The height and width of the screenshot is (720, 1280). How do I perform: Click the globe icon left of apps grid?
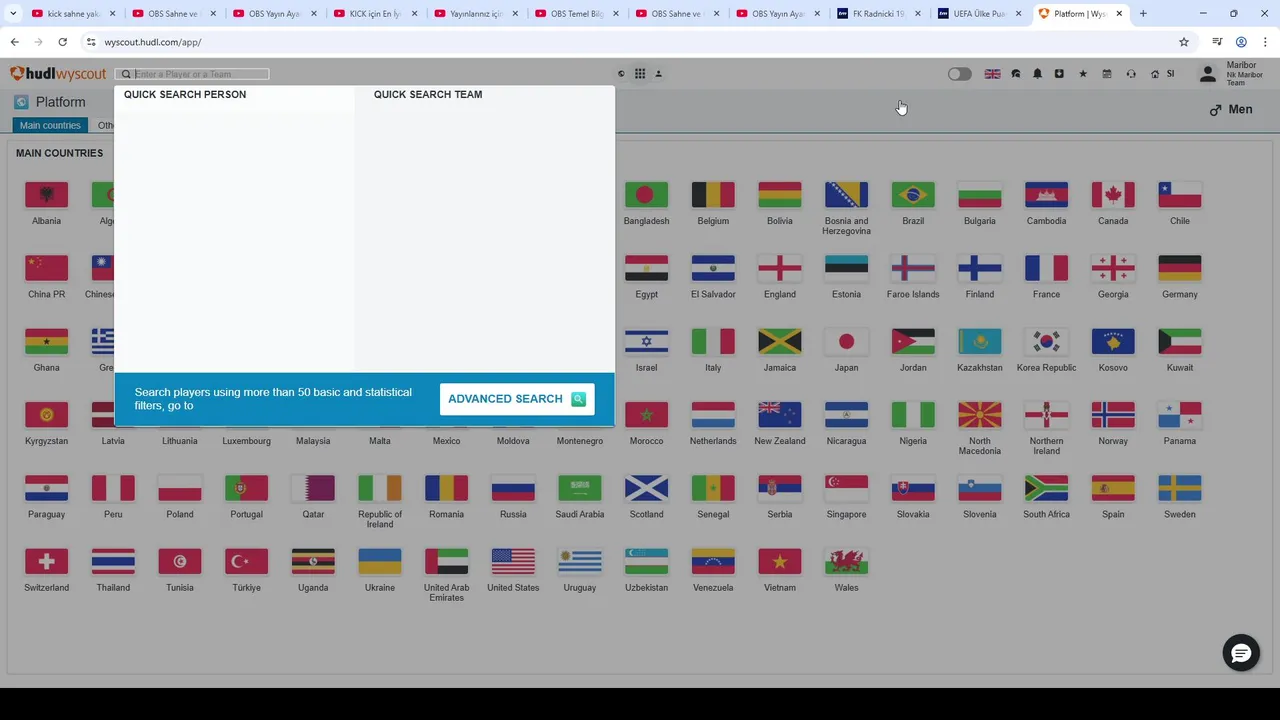[621, 74]
